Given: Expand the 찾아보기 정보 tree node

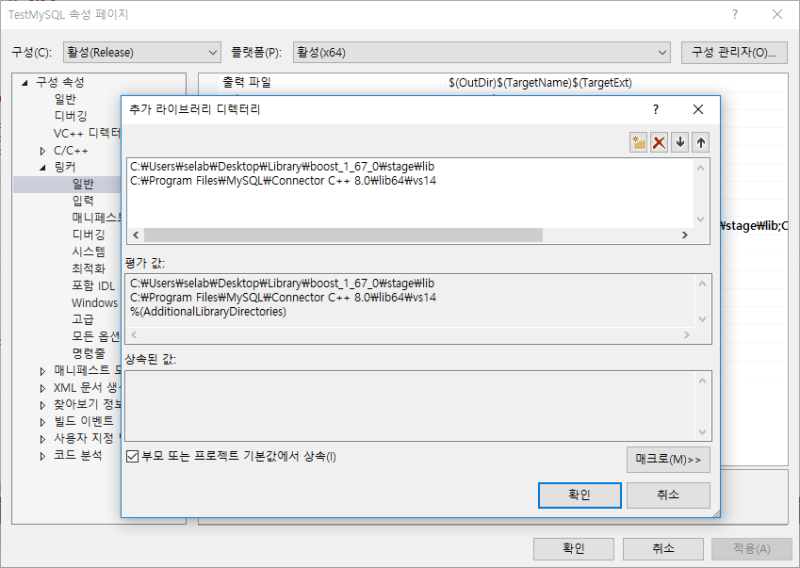Looking at the screenshot, I should (x=43, y=405).
